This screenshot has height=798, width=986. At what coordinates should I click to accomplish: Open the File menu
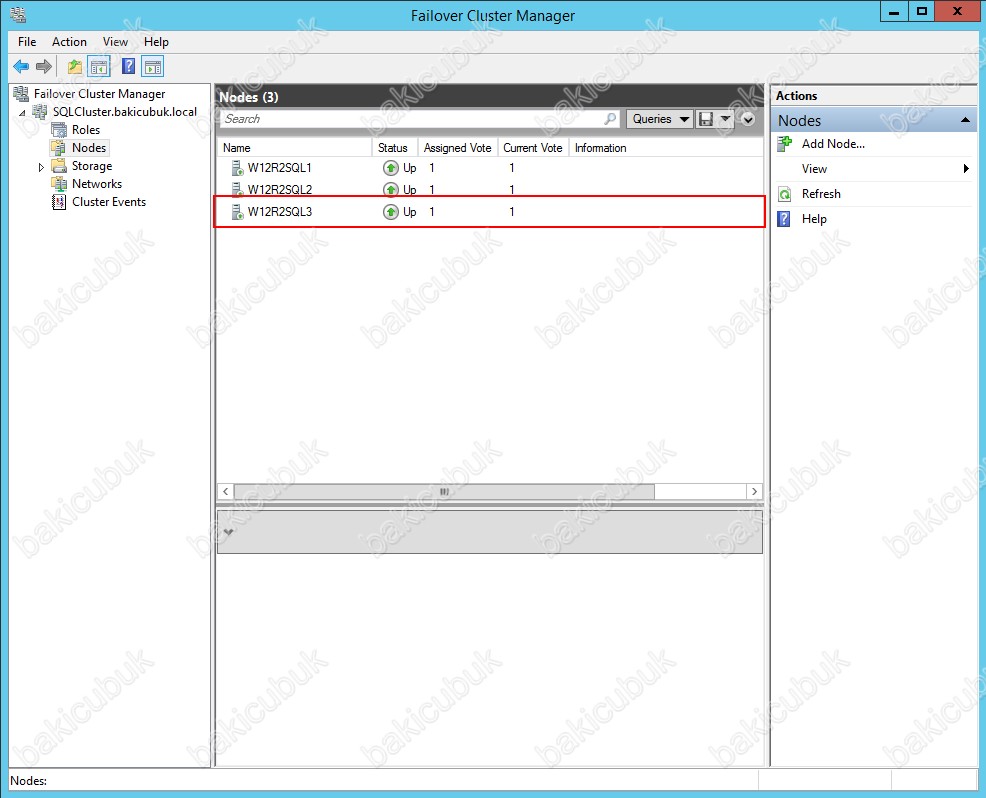pos(27,42)
